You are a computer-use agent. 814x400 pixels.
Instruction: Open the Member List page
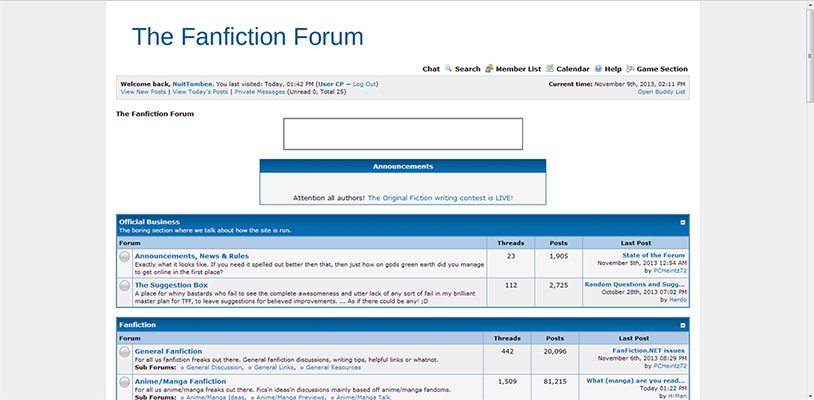(518, 69)
